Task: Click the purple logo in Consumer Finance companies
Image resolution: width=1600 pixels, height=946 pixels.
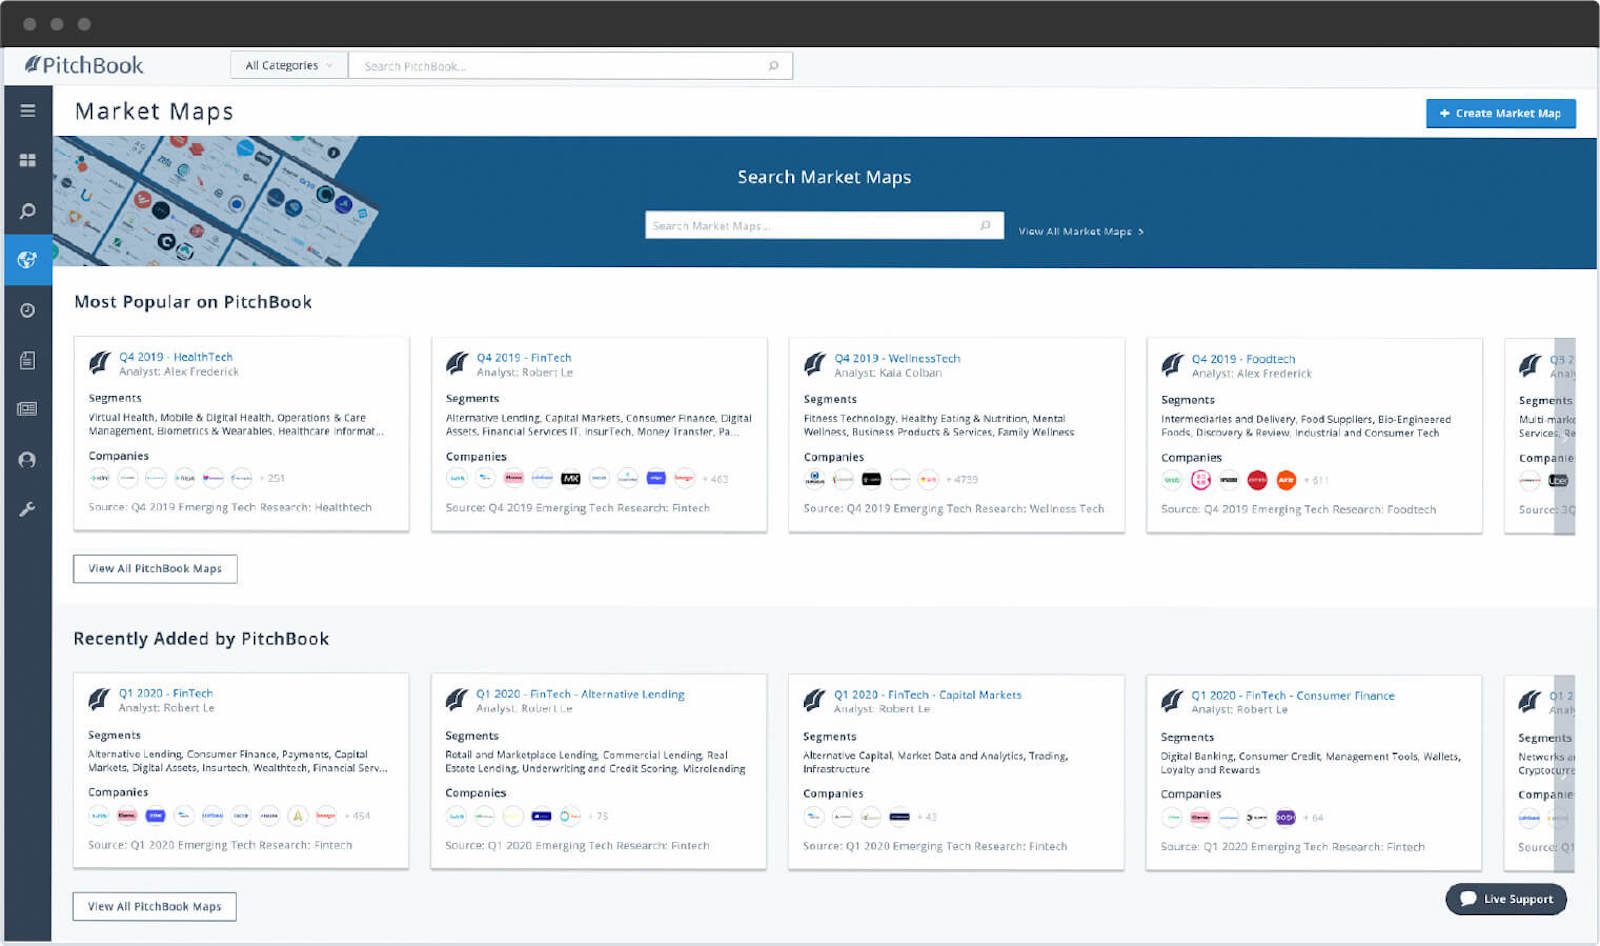Action: point(1286,817)
